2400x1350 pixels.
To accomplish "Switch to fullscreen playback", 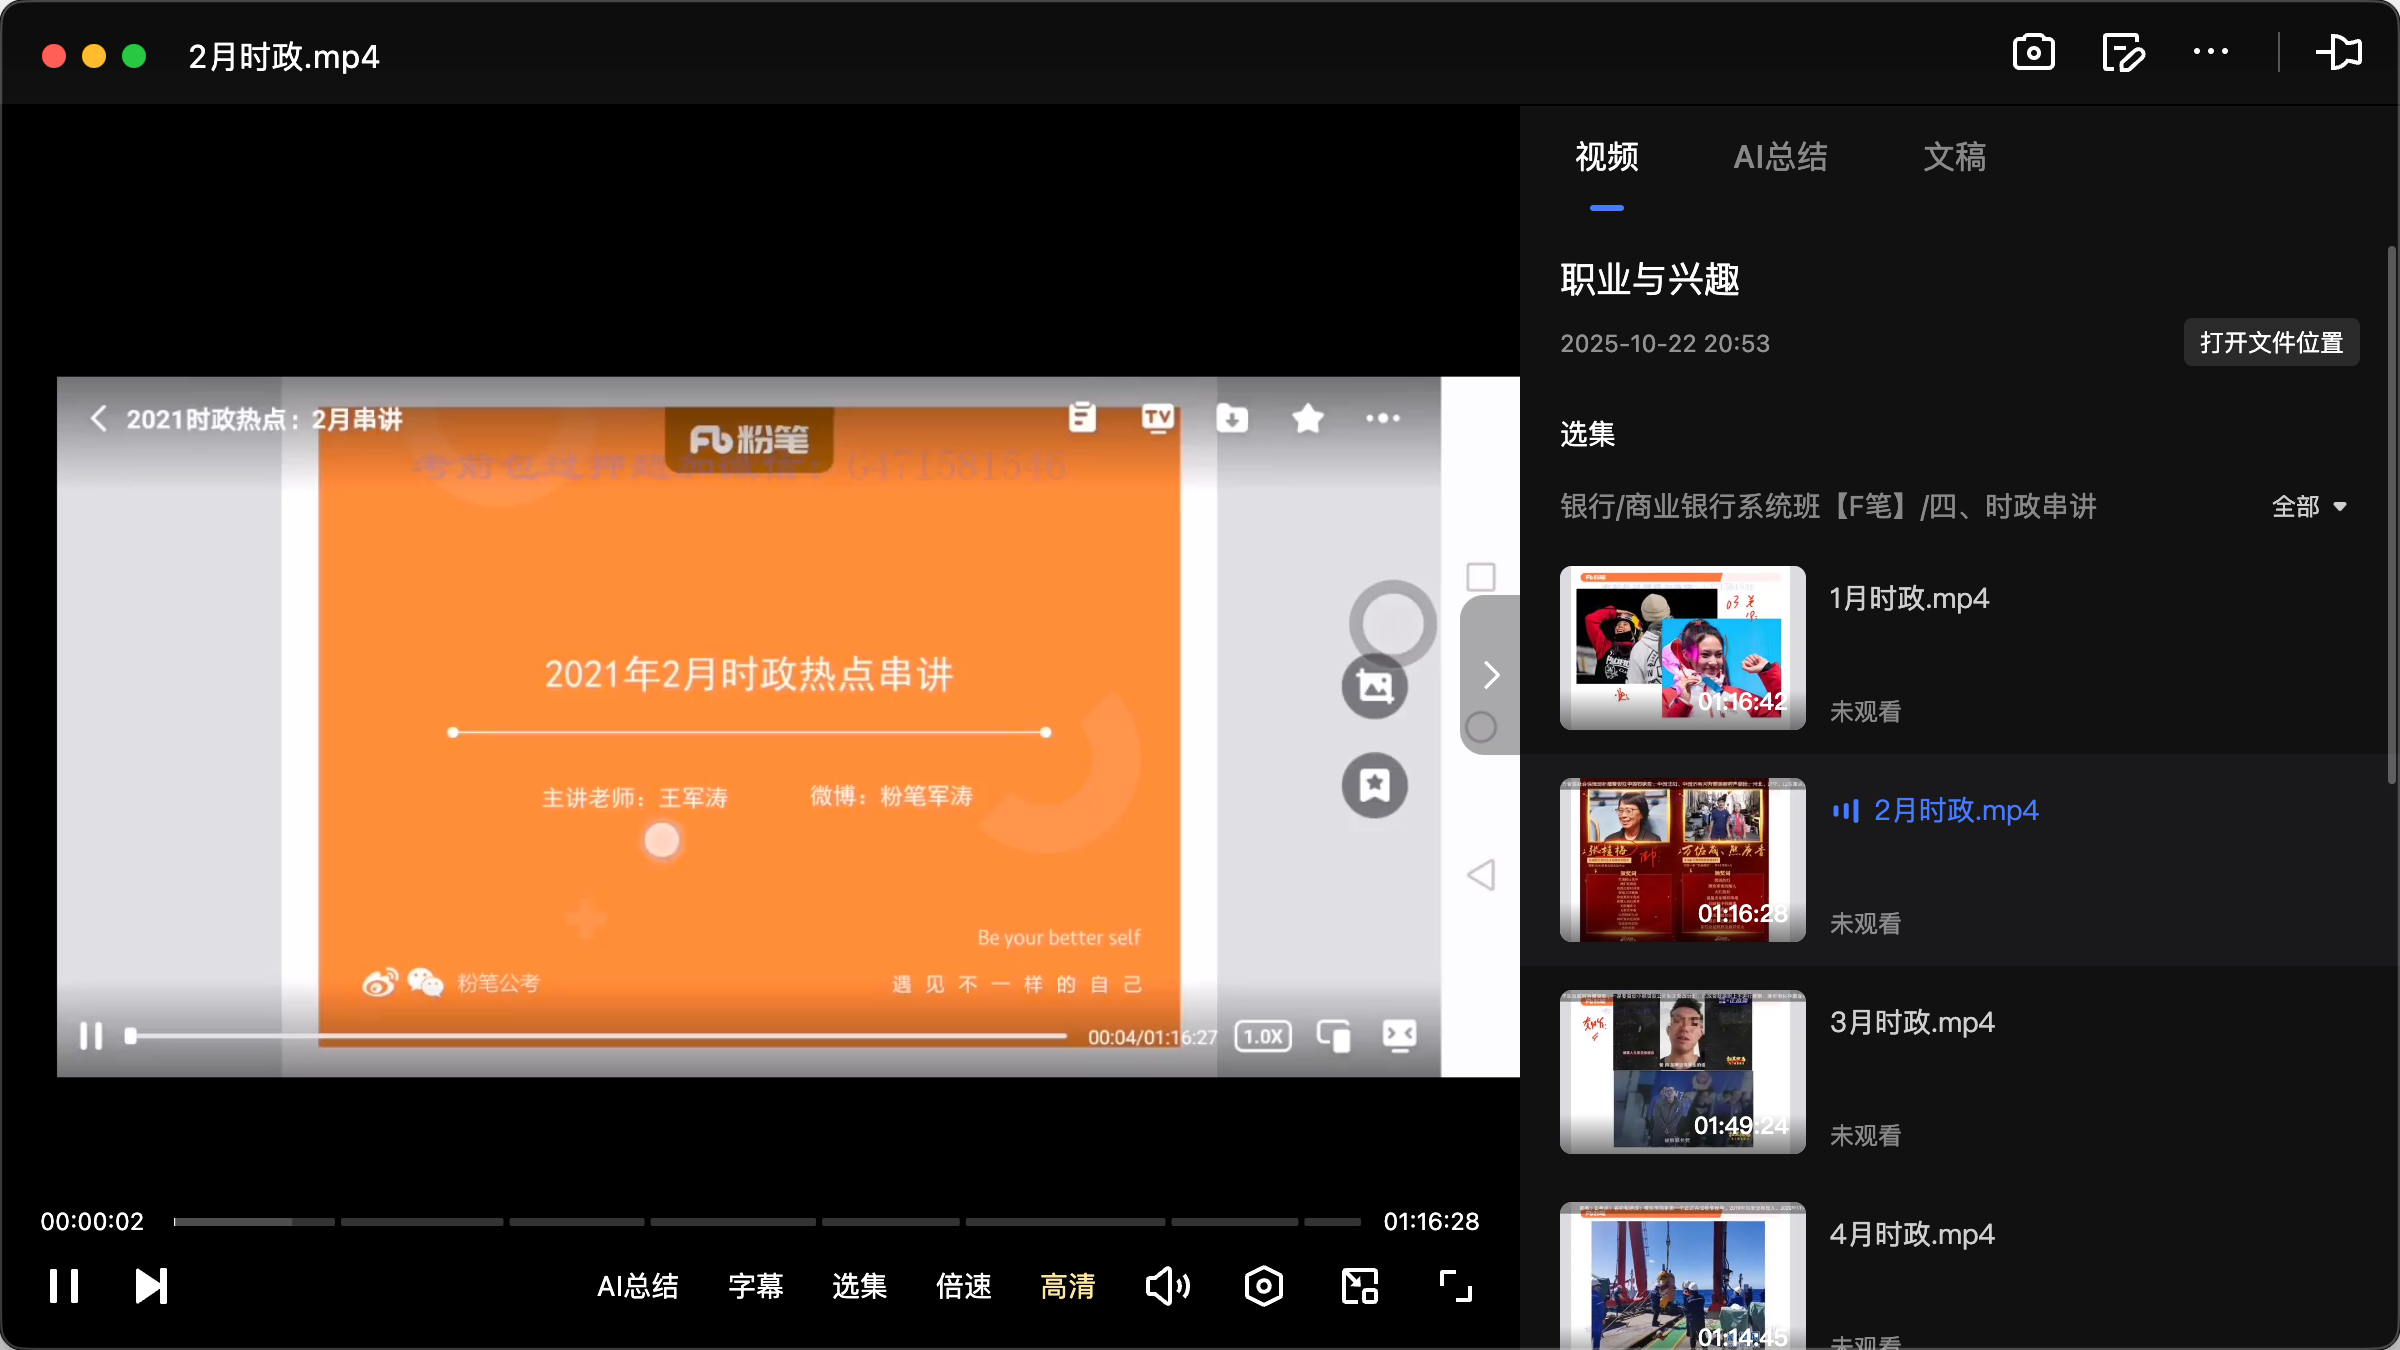I will point(1455,1286).
